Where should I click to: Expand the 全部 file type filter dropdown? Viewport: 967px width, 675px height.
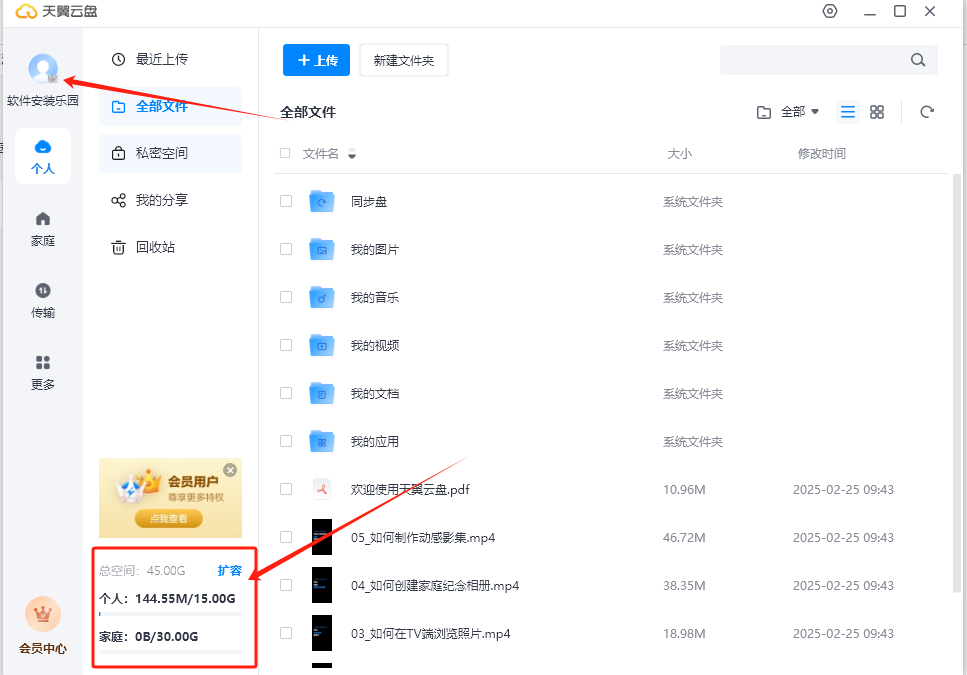[789, 112]
